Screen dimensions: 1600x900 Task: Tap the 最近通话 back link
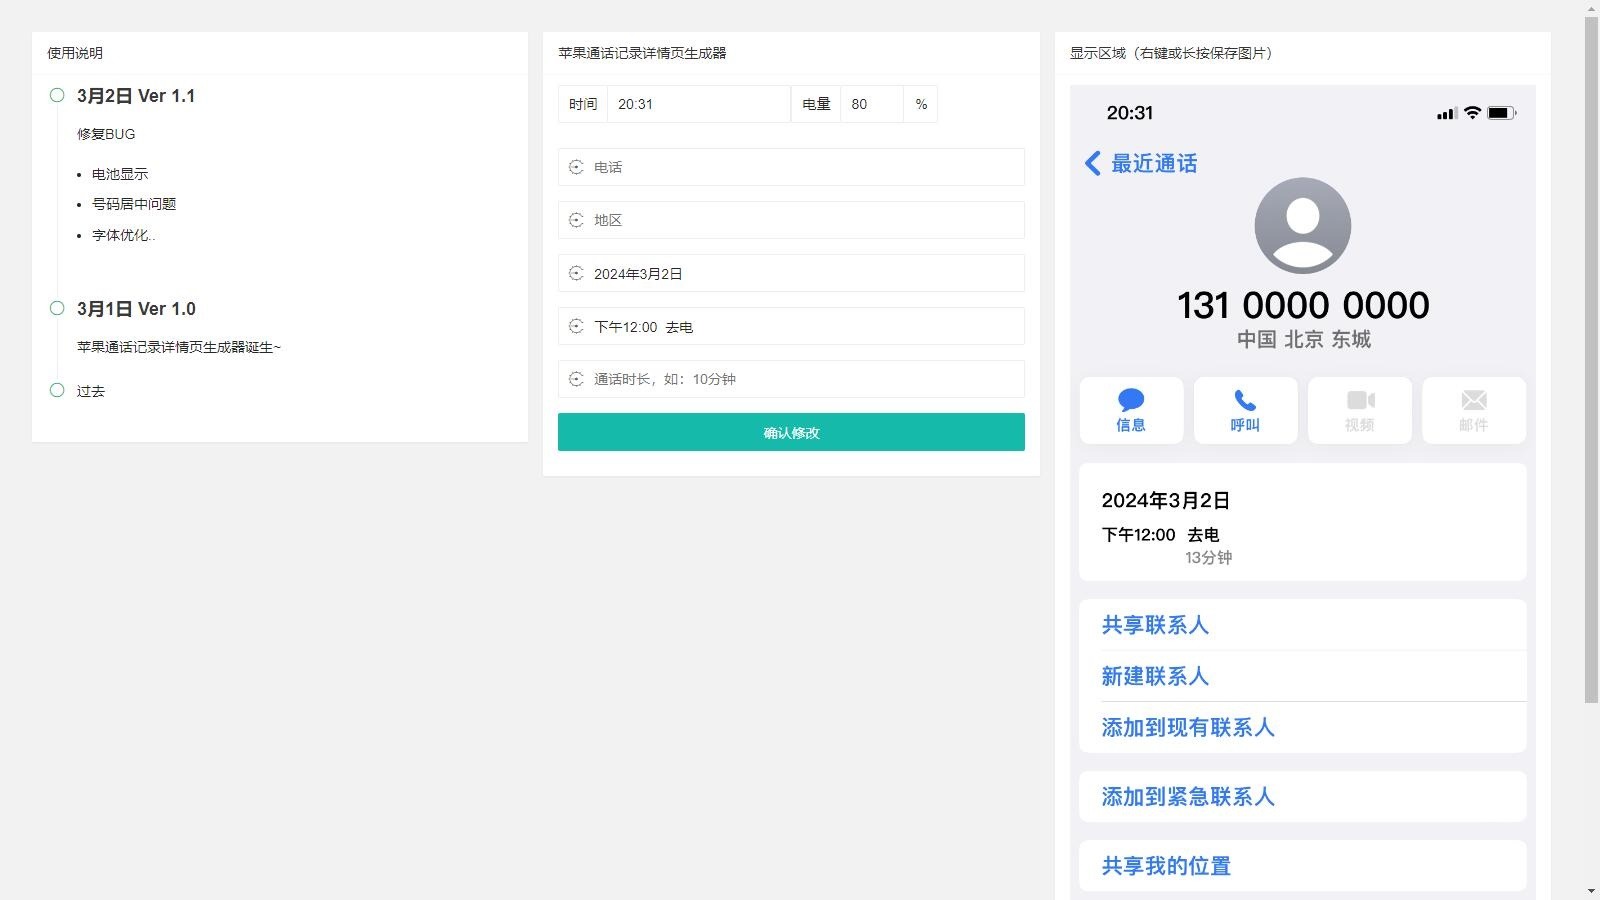pyautogui.click(x=1154, y=163)
